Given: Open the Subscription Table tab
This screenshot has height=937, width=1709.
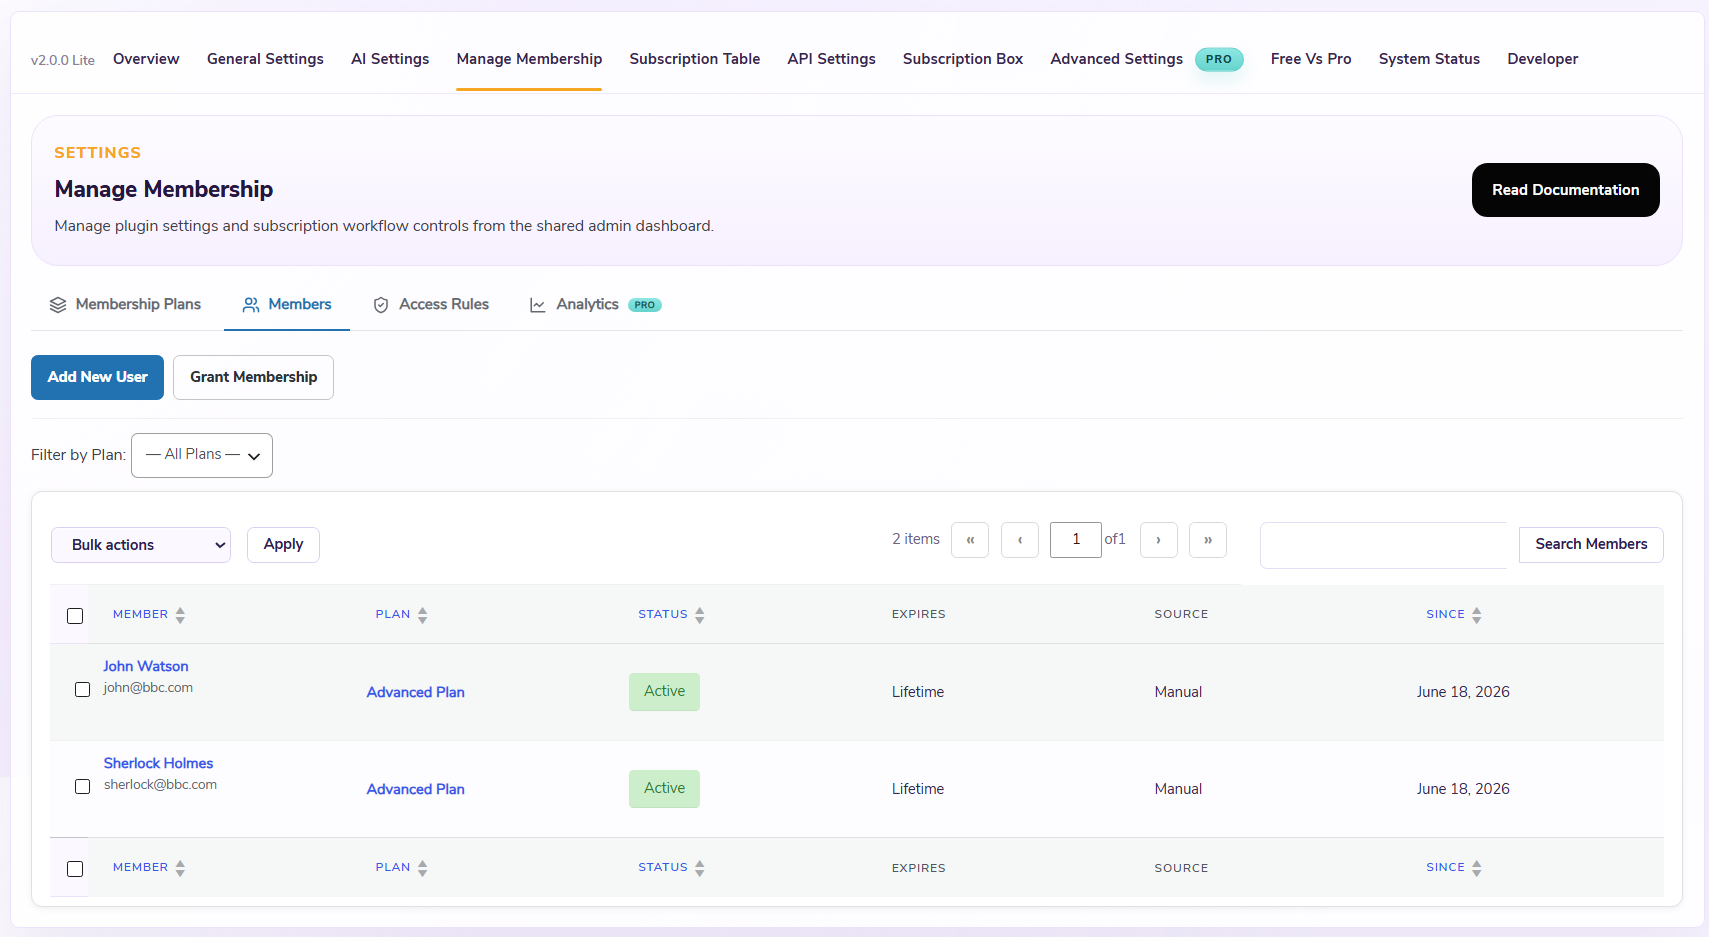Looking at the screenshot, I should [695, 59].
